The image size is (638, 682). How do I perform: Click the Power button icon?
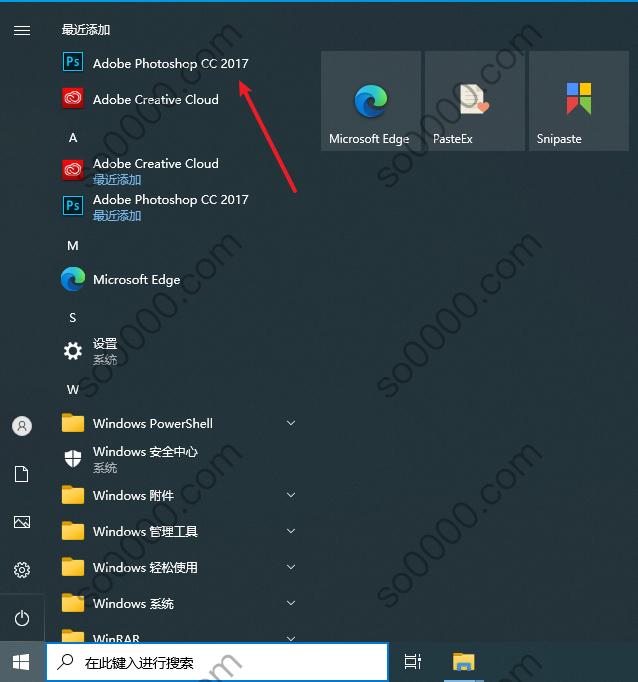click(22, 618)
